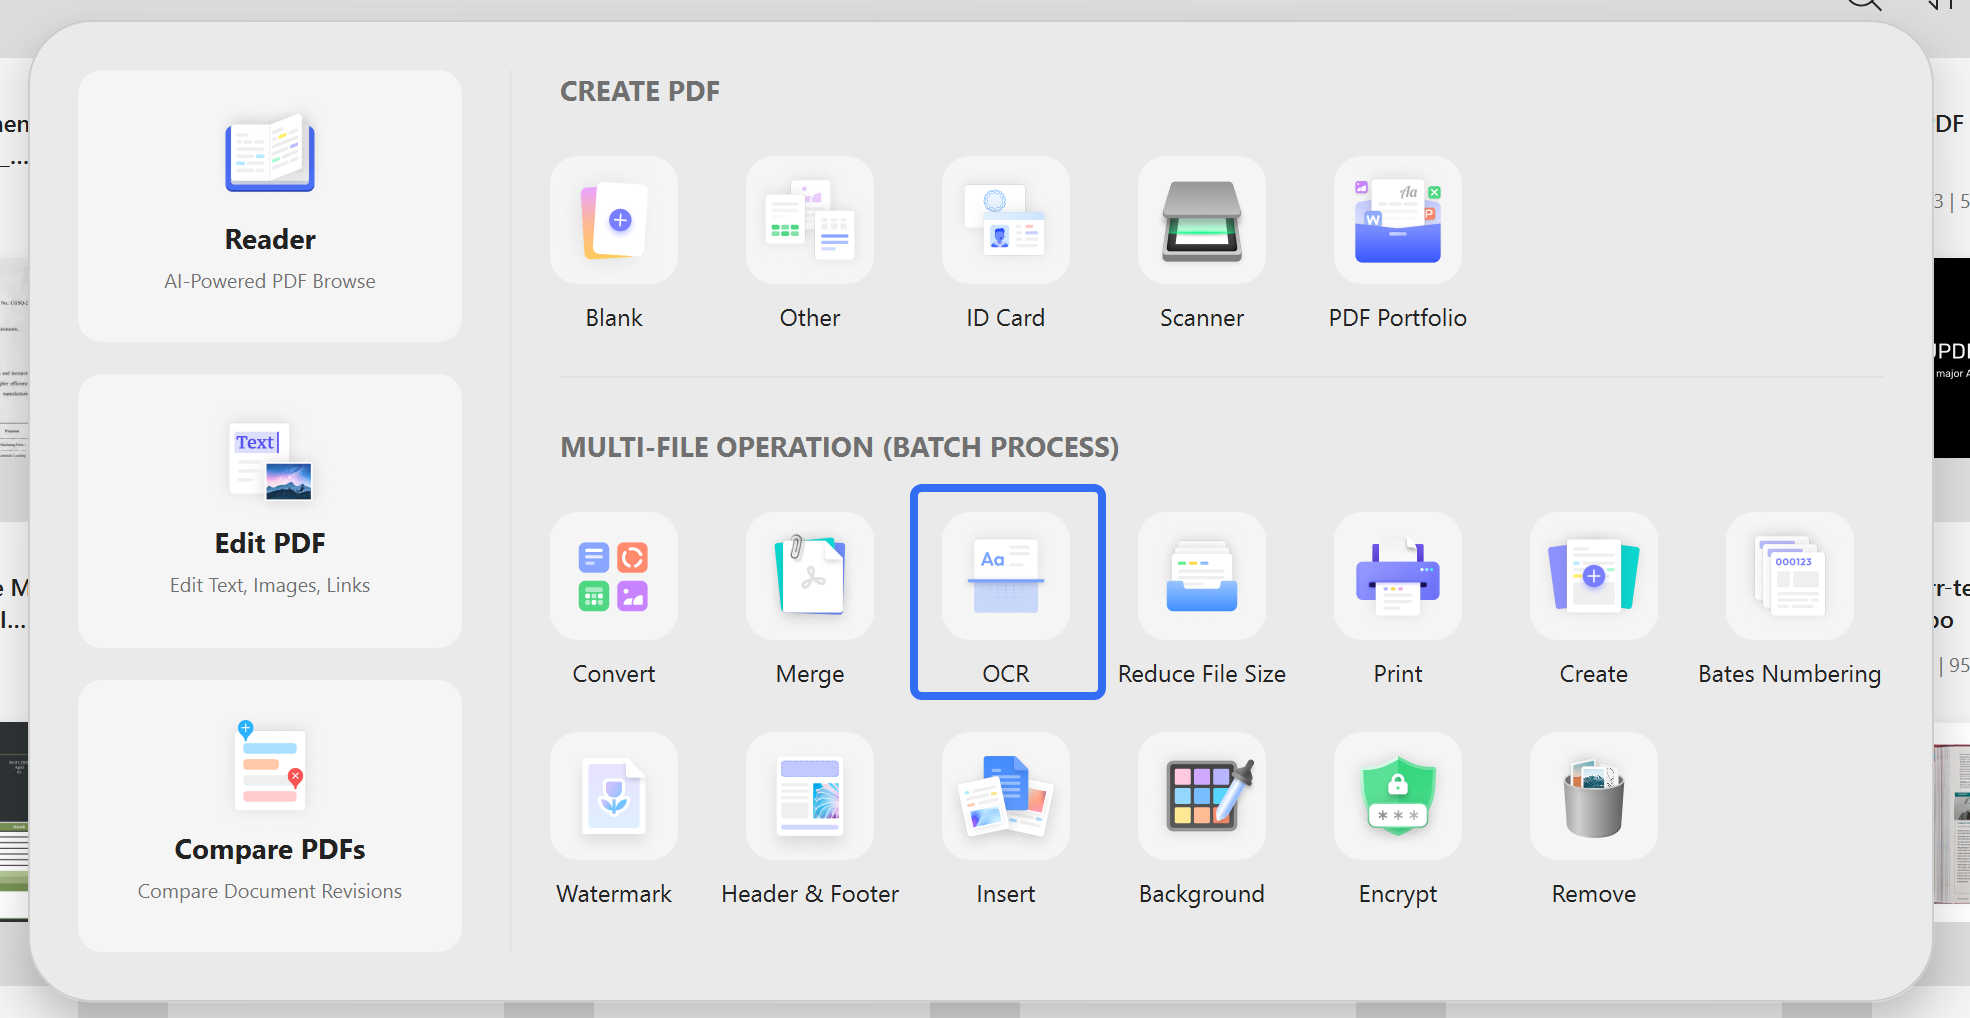1970x1018 pixels.
Task: Open batch Encrypt tool
Action: click(x=1398, y=796)
